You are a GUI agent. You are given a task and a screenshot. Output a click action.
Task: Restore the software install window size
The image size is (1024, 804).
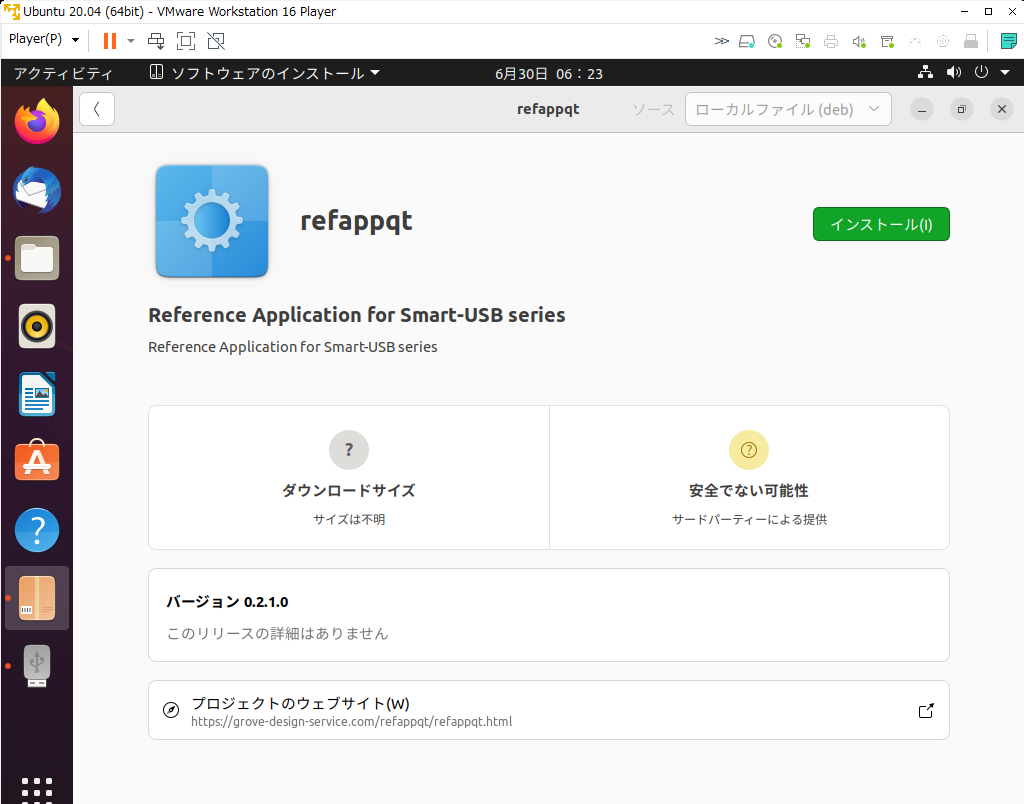961,109
